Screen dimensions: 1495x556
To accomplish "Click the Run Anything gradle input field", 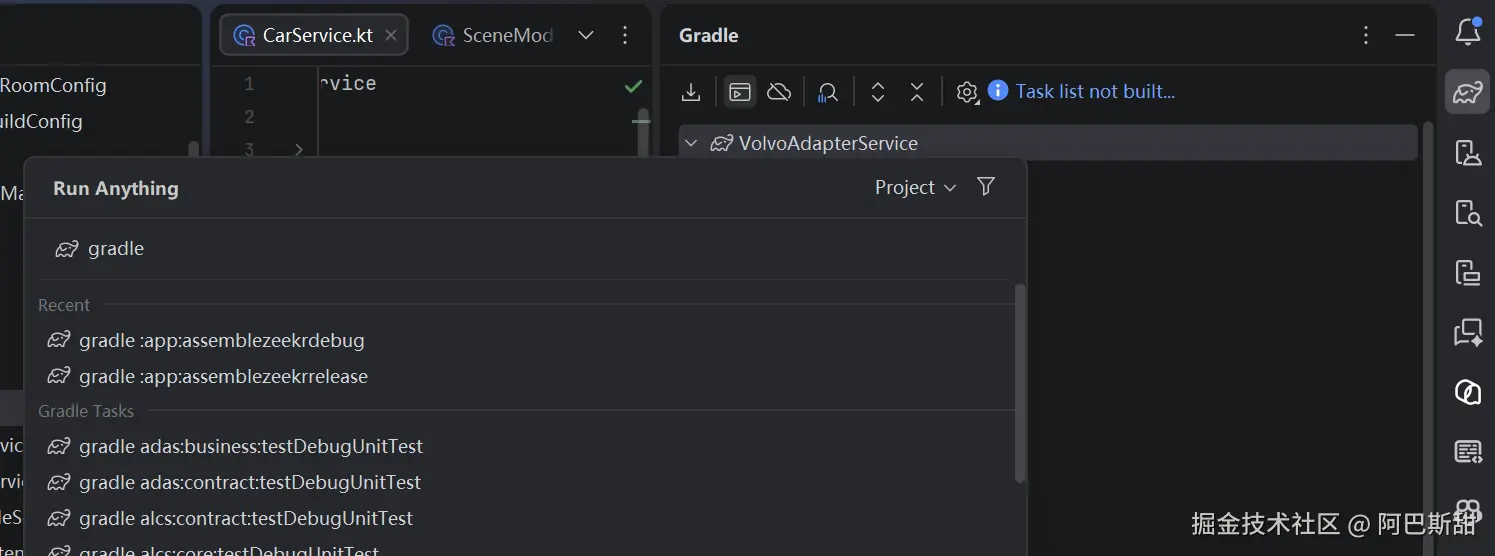I will click(x=525, y=249).
